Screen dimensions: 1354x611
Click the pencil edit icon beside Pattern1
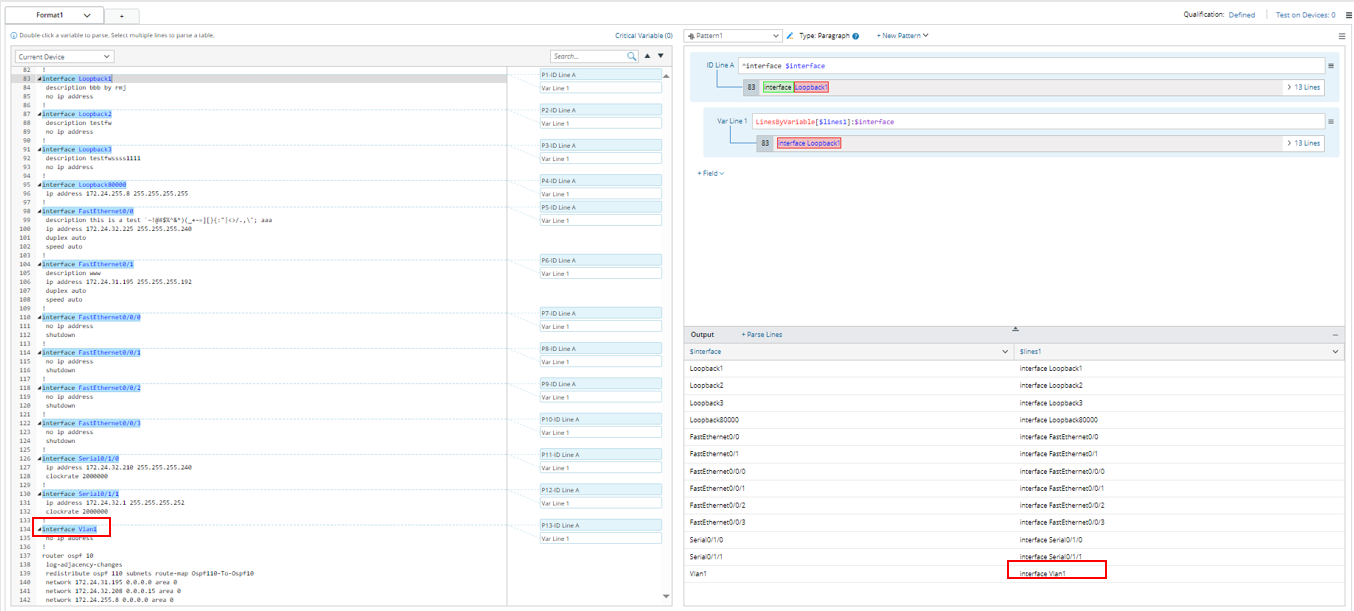(790, 36)
